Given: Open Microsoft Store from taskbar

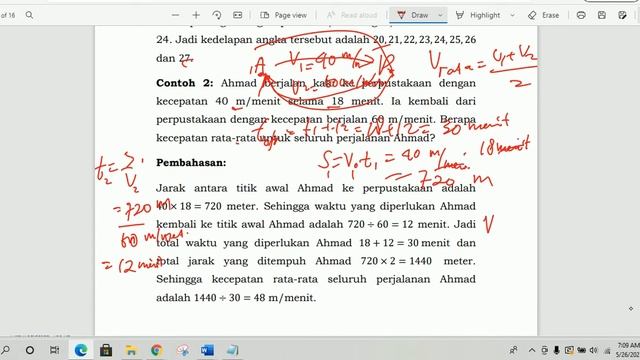Looking at the screenshot, I should (106, 350).
